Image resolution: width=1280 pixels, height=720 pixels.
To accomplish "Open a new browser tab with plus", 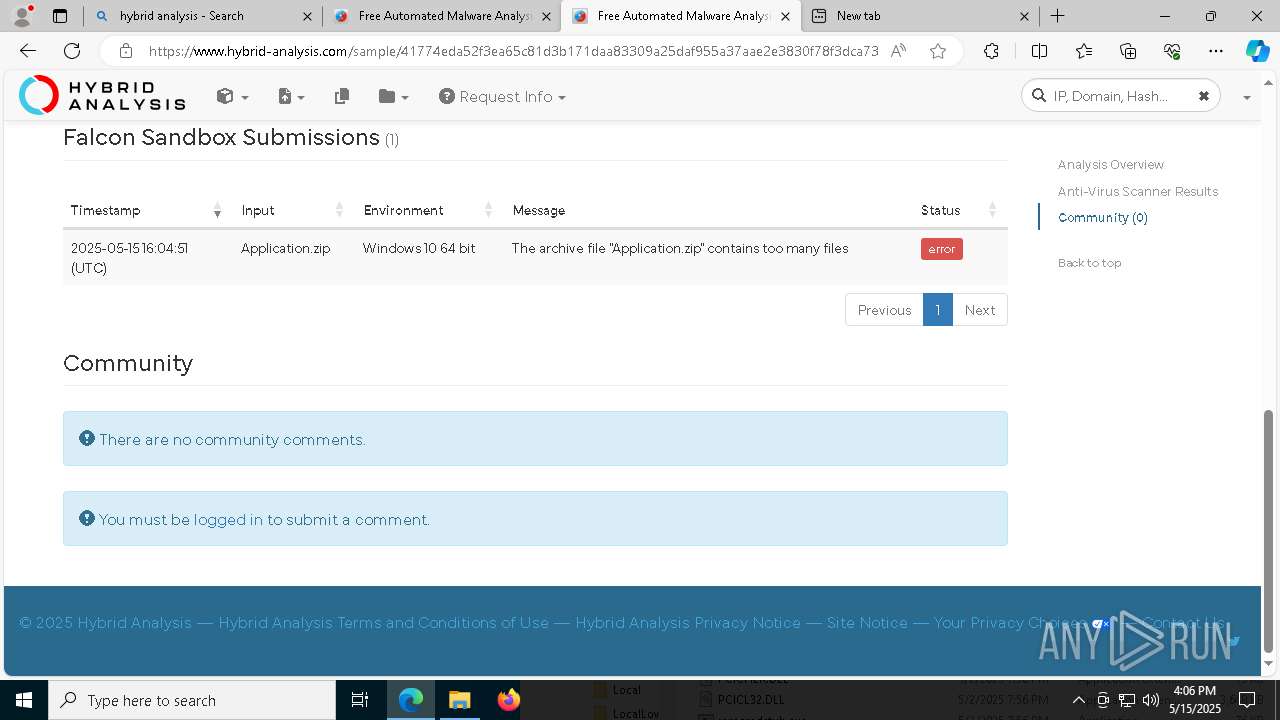I will [x=1057, y=16].
